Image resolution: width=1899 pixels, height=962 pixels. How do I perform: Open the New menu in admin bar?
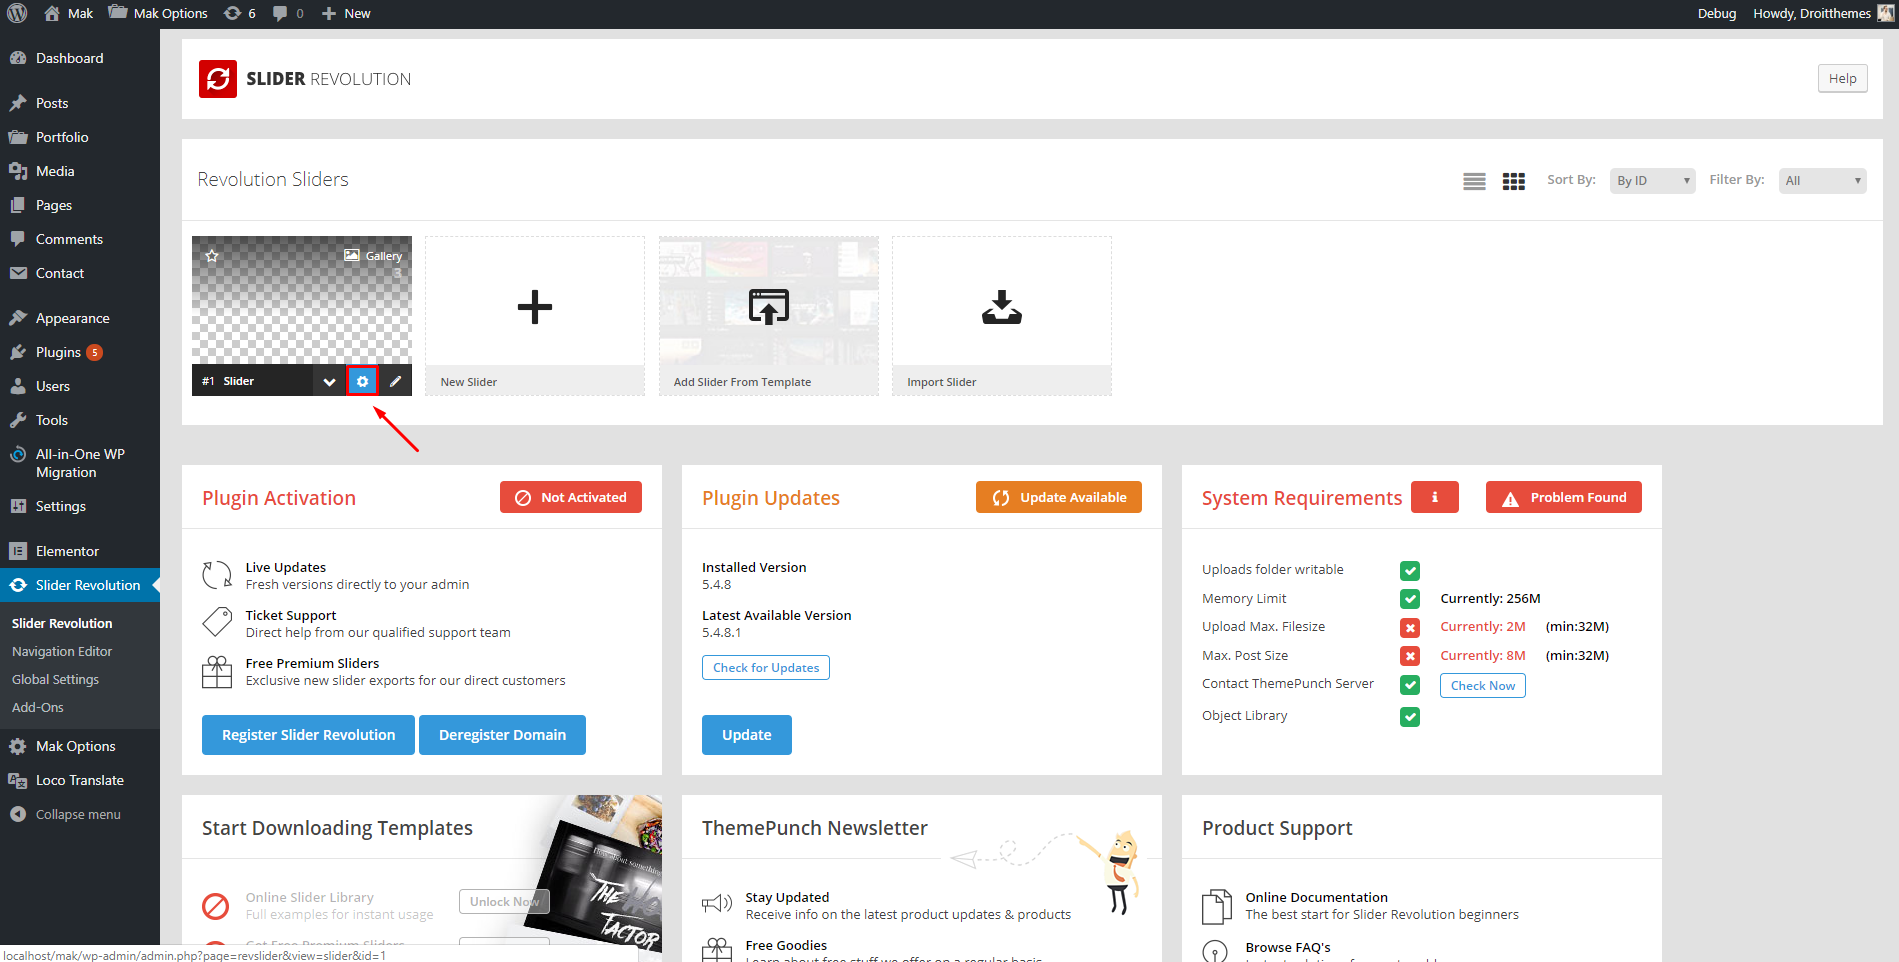coord(346,13)
